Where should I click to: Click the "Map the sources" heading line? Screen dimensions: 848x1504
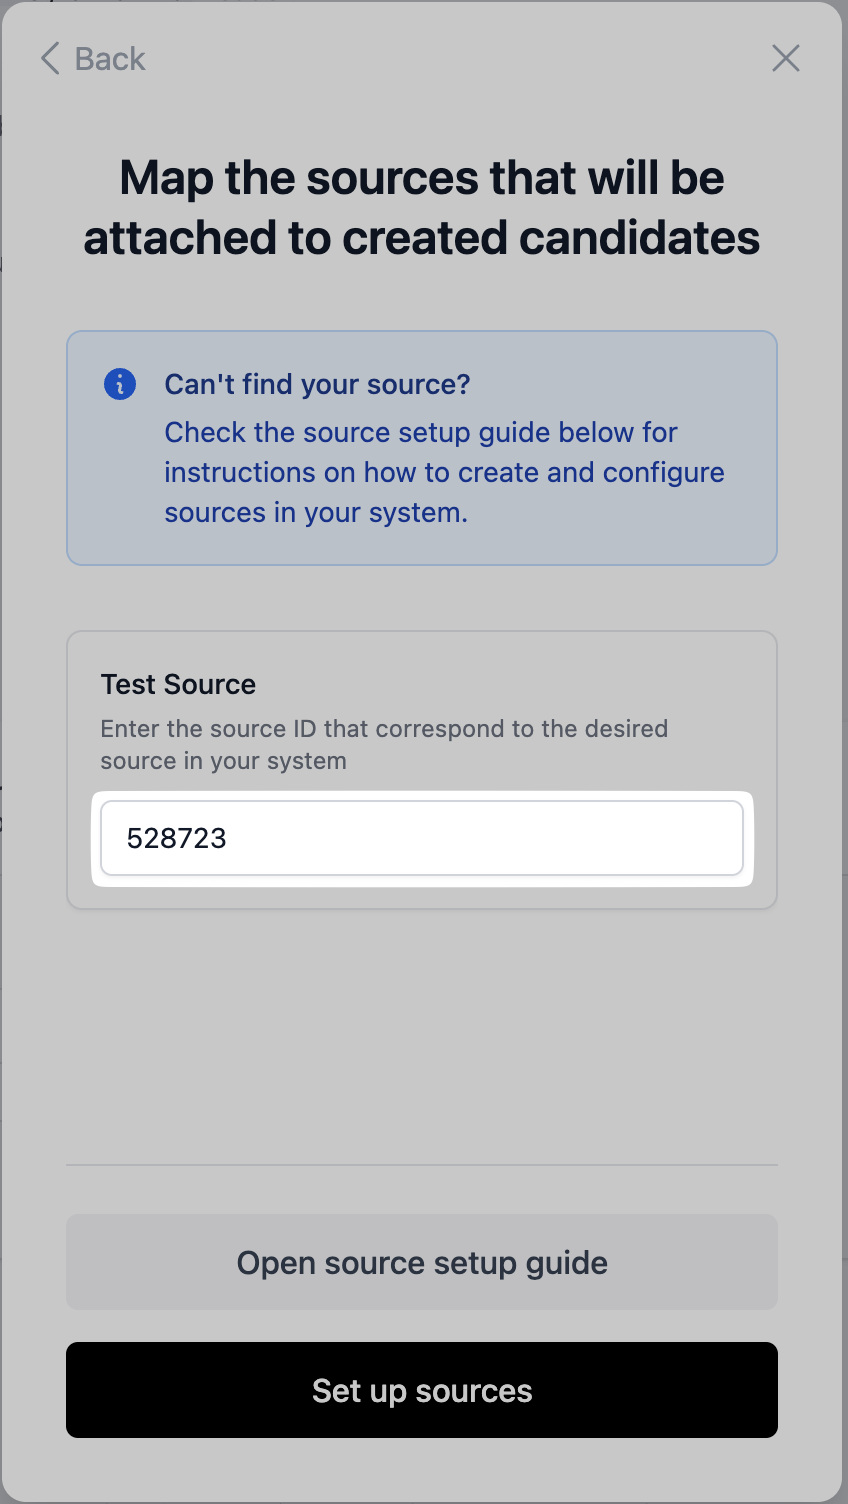[x=421, y=178]
